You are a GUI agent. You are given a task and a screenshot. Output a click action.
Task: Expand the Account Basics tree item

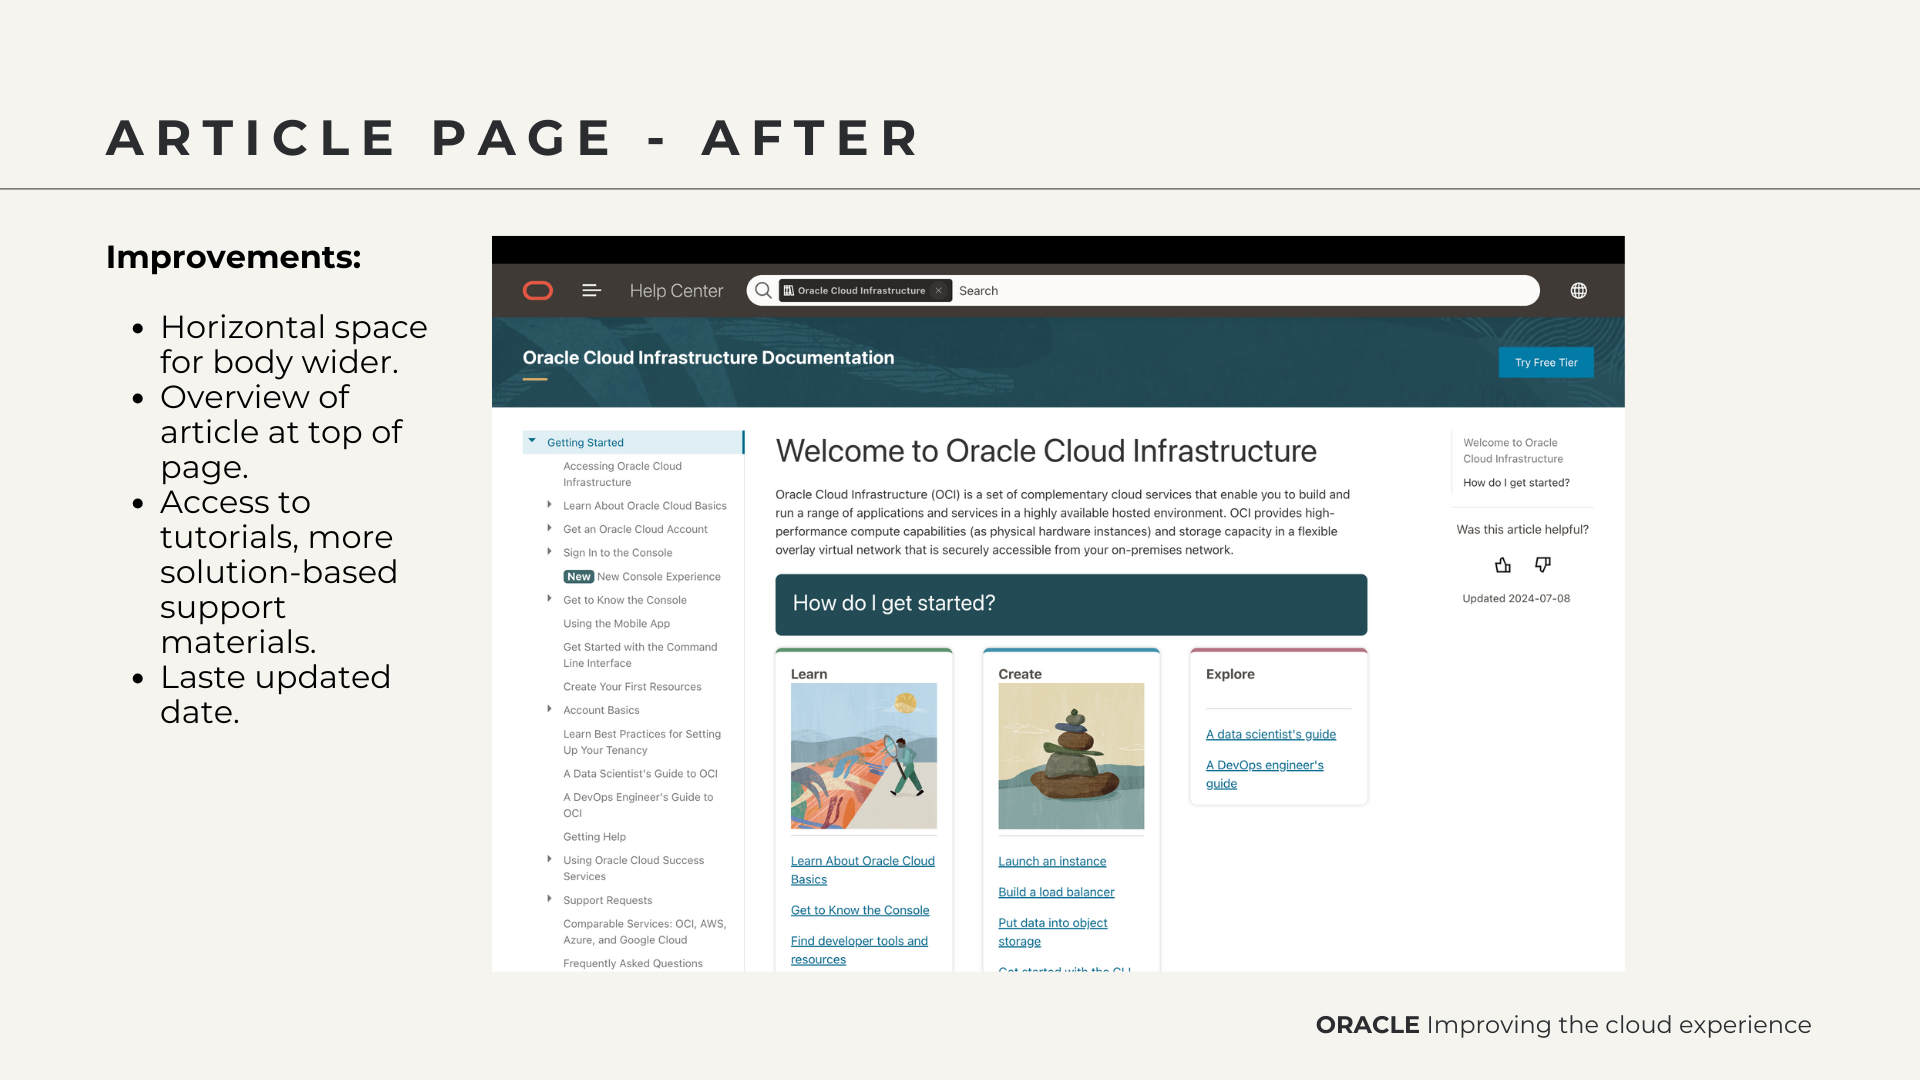549,709
